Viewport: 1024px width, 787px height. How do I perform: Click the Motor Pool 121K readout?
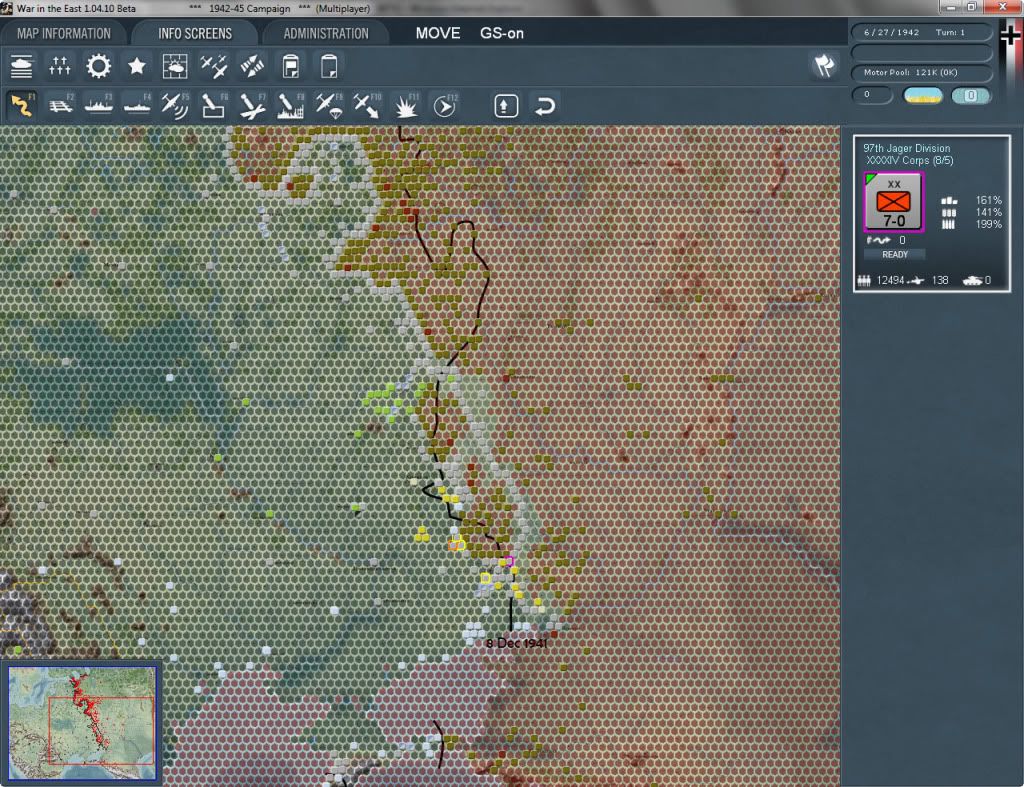point(921,72)
